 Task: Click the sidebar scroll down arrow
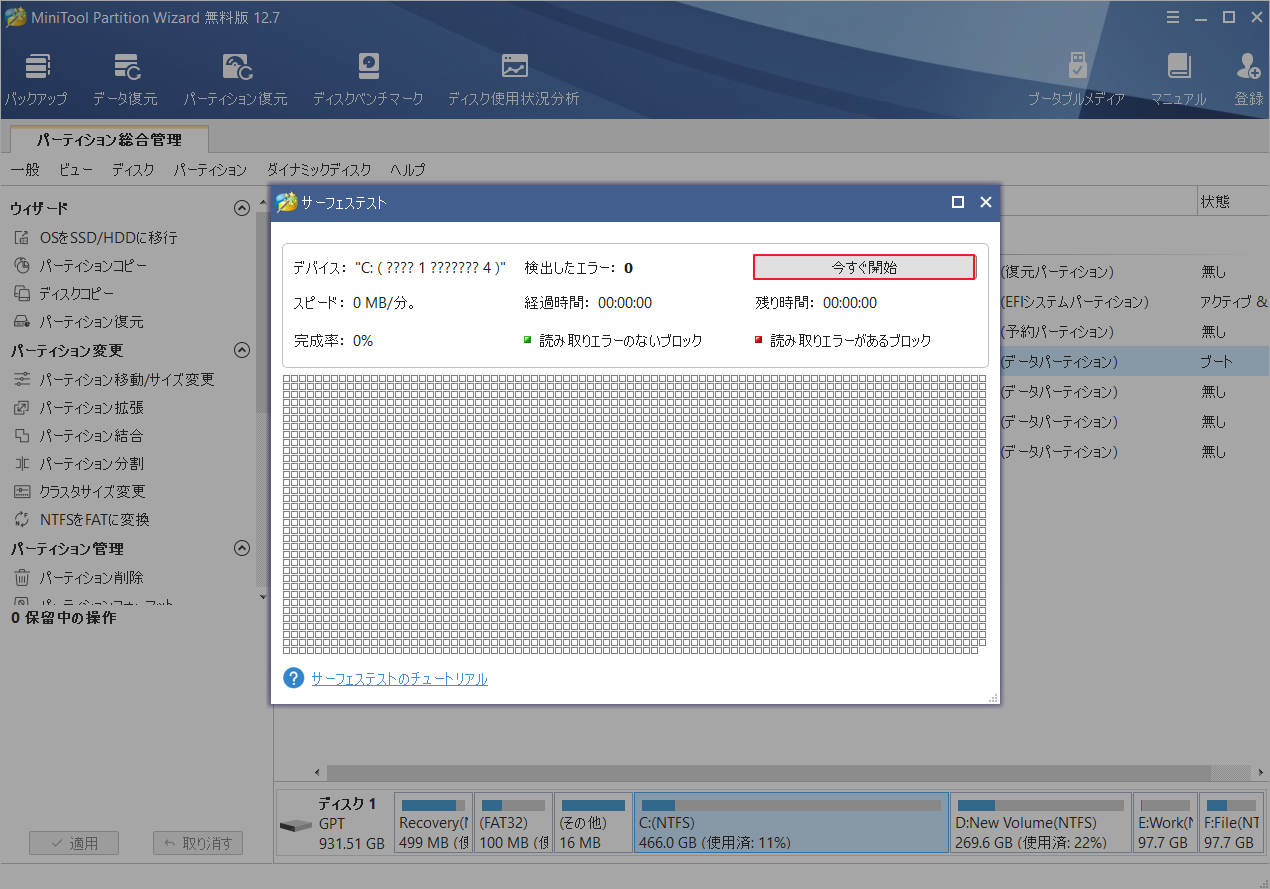point(263,597)
